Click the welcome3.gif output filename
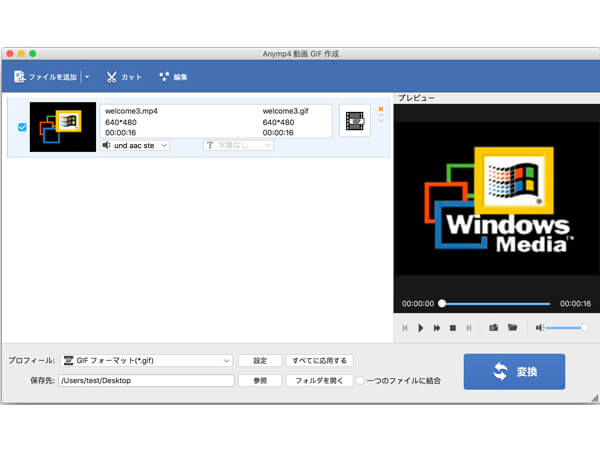Viewport: 600px width, 450px height. (285, 111)
